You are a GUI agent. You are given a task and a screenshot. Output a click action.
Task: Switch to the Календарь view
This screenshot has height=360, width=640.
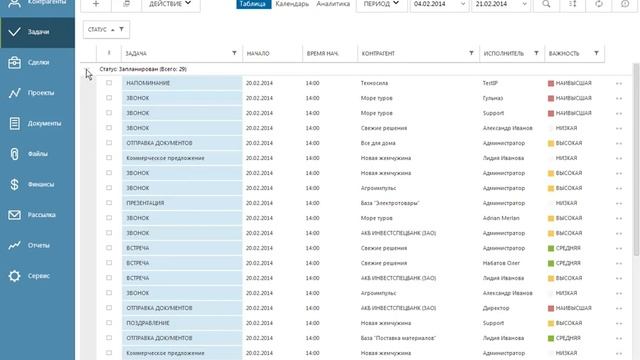click(x=292, y=4)
